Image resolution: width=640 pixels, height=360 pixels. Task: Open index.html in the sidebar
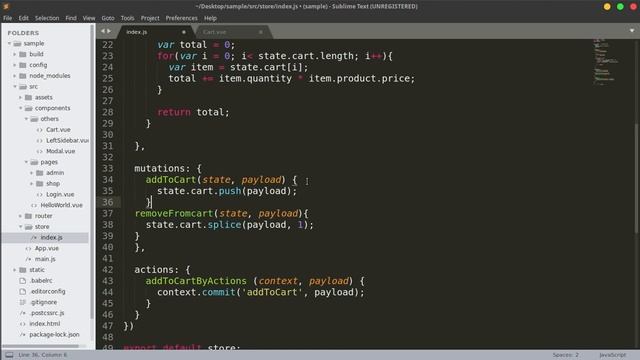(x=44, y=324)
